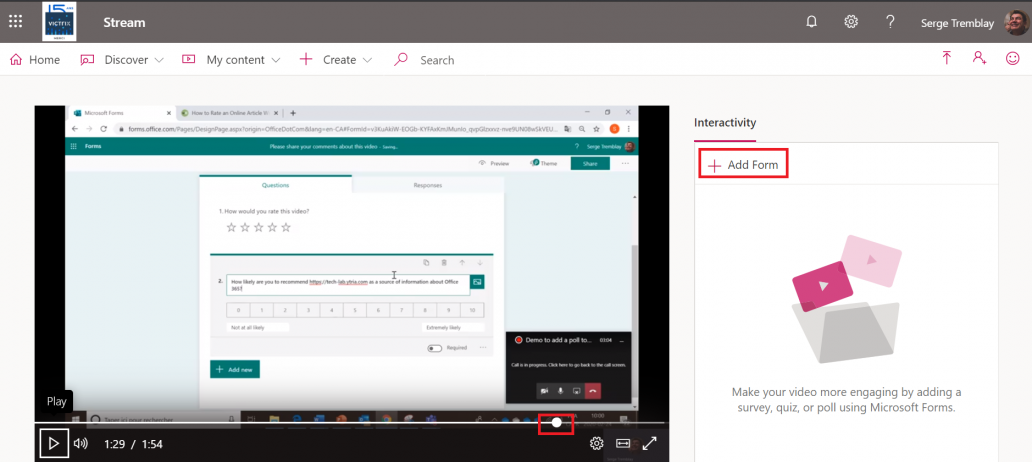This screenshot has height=462, width=1032.
Task: Click the video time 1:29 / 1:54
Action: point(133,444)
